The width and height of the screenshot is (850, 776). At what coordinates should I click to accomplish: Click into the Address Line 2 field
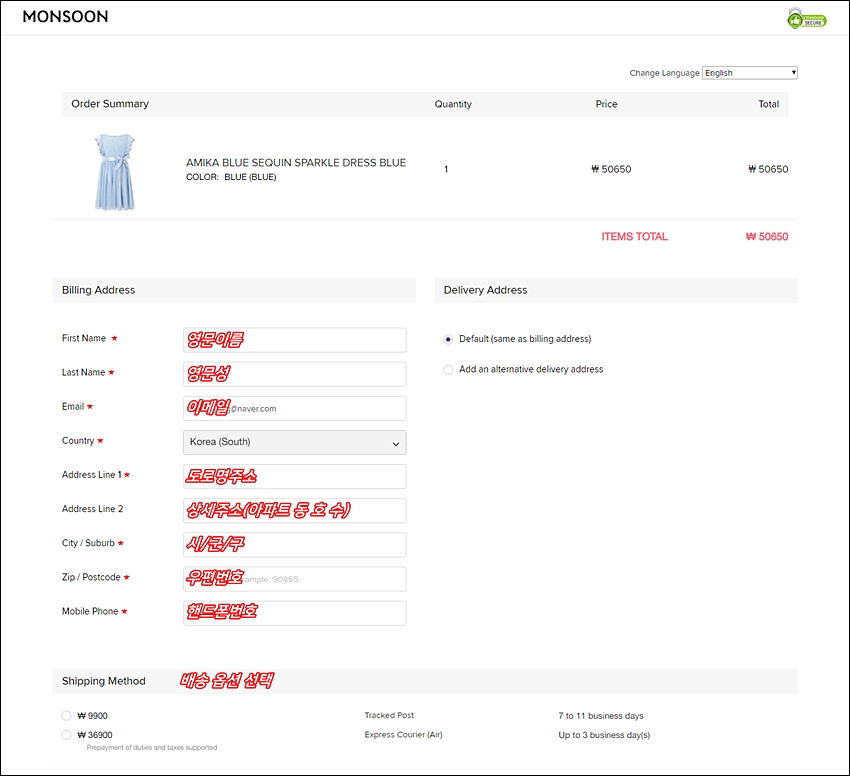coord(295,511)
